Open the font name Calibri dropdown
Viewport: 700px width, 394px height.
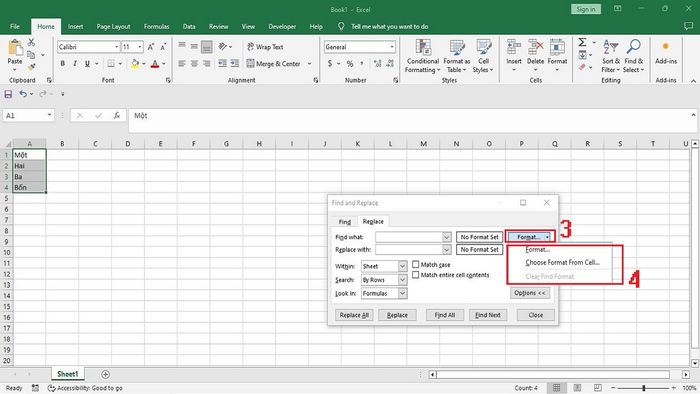coord(117,47)
